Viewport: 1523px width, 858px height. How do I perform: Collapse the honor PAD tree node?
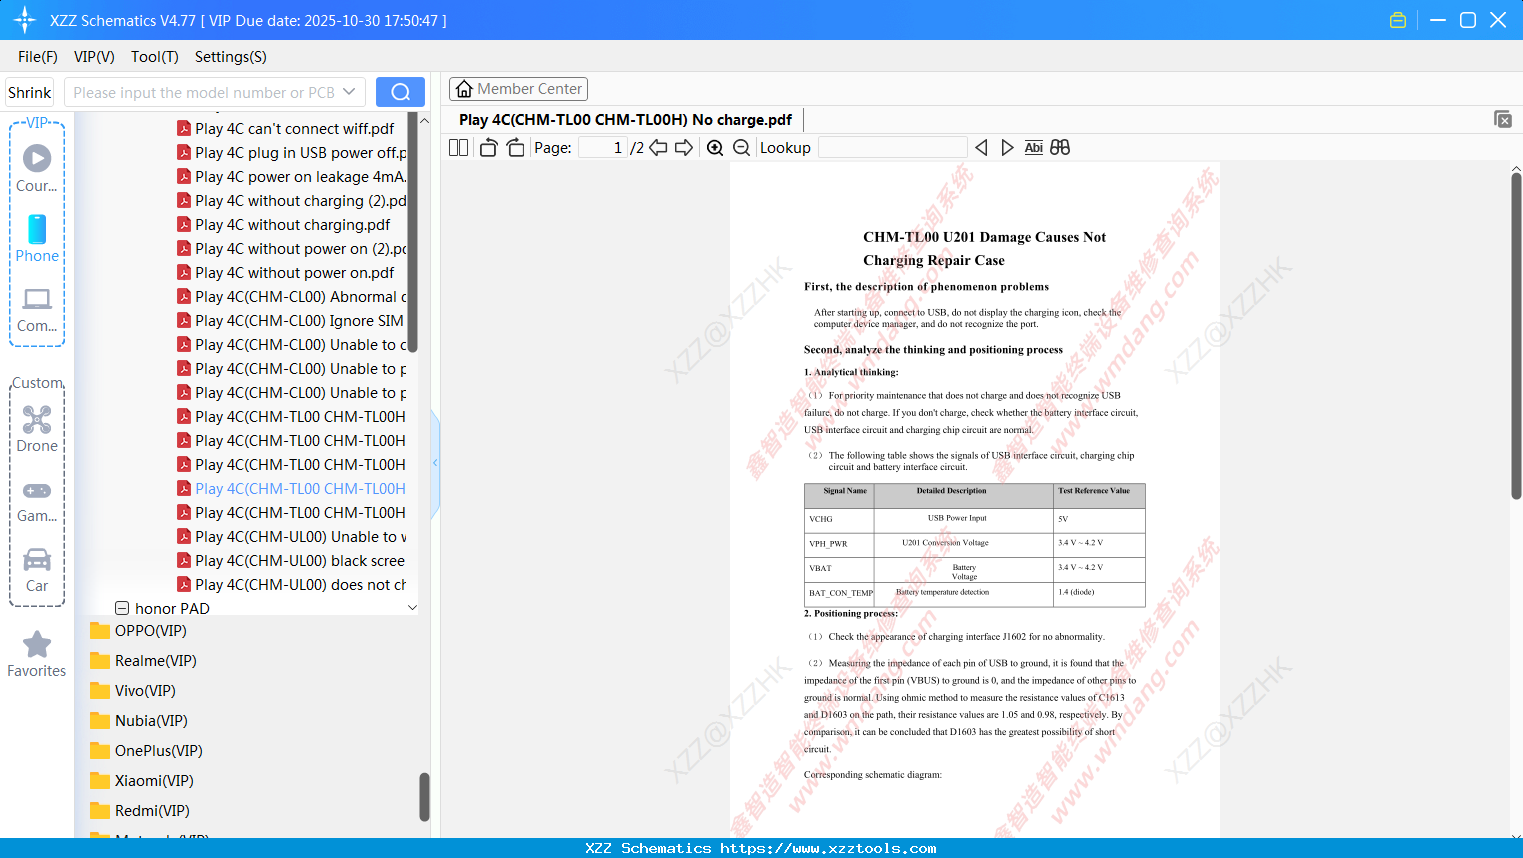point(122,608)
